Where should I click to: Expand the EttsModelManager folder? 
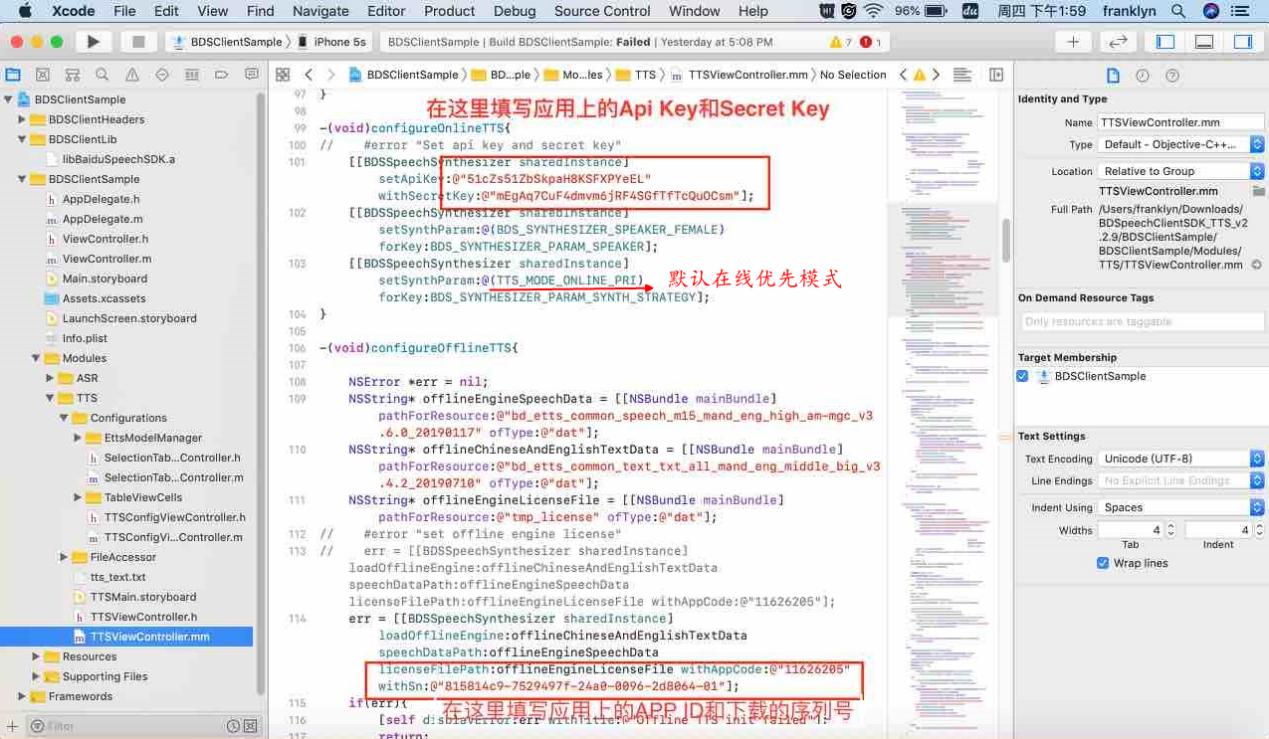(x=78, y=438)
